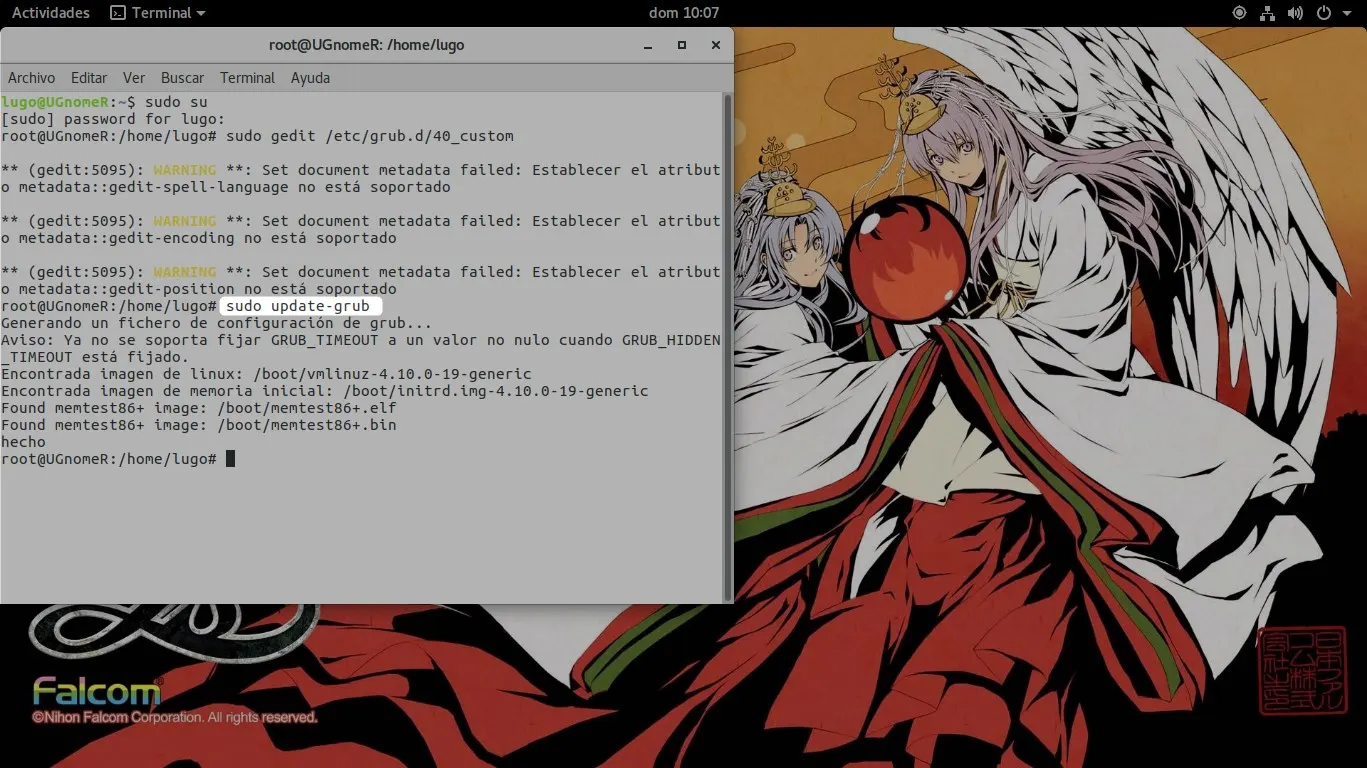Open the Editar menu
1367x768 pixels.
coord(88,77)
